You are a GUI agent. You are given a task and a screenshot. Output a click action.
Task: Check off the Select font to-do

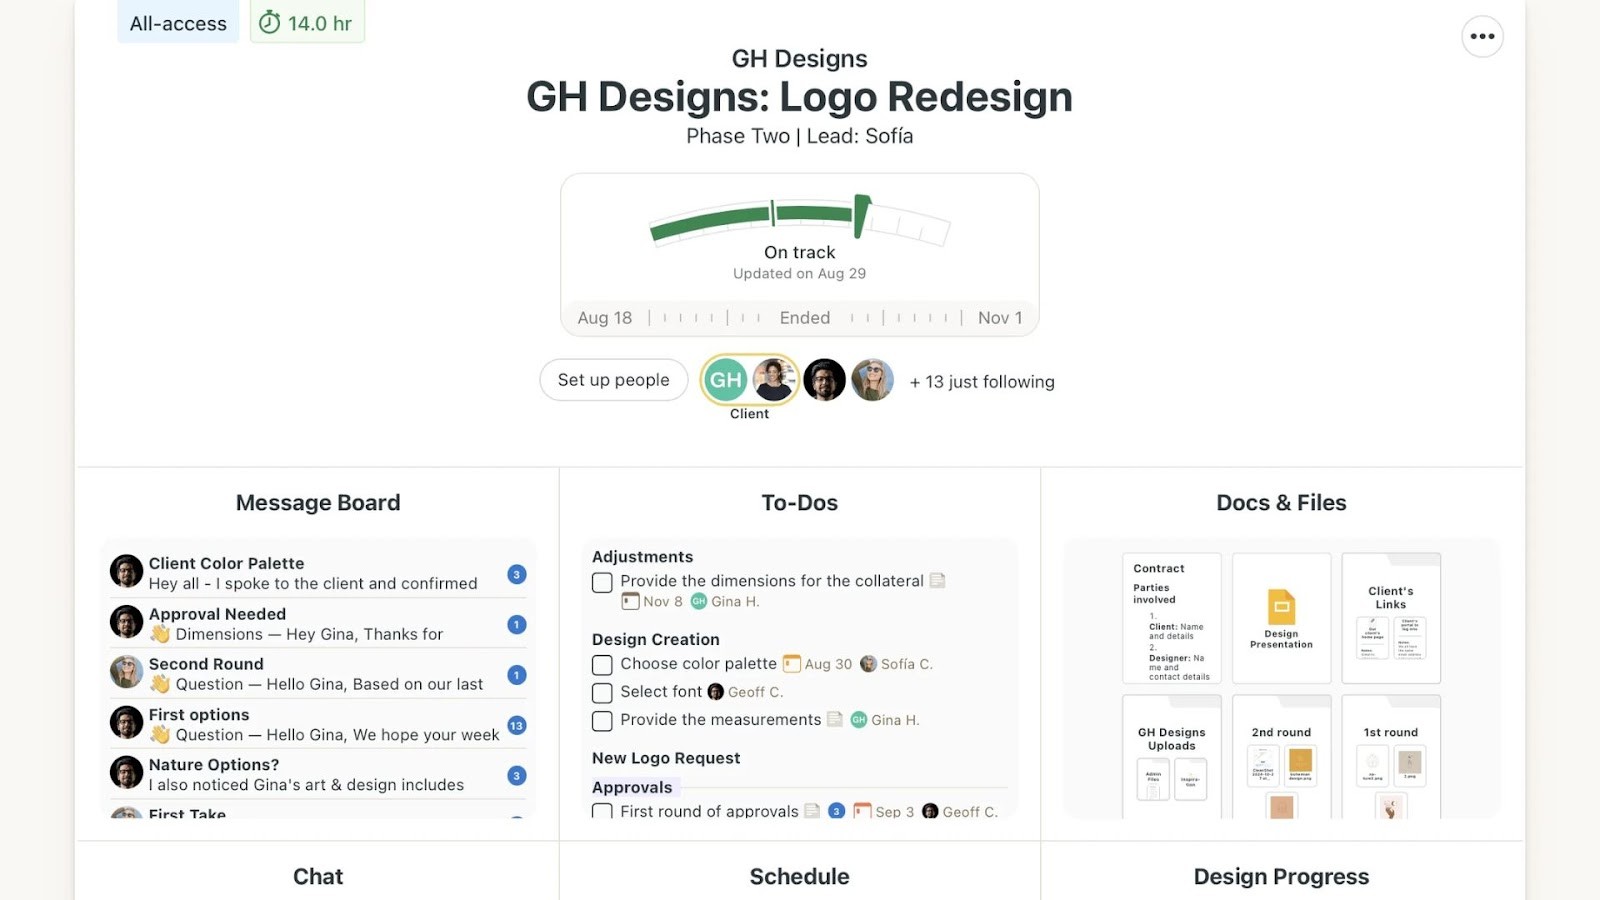[x=601, y=692]
